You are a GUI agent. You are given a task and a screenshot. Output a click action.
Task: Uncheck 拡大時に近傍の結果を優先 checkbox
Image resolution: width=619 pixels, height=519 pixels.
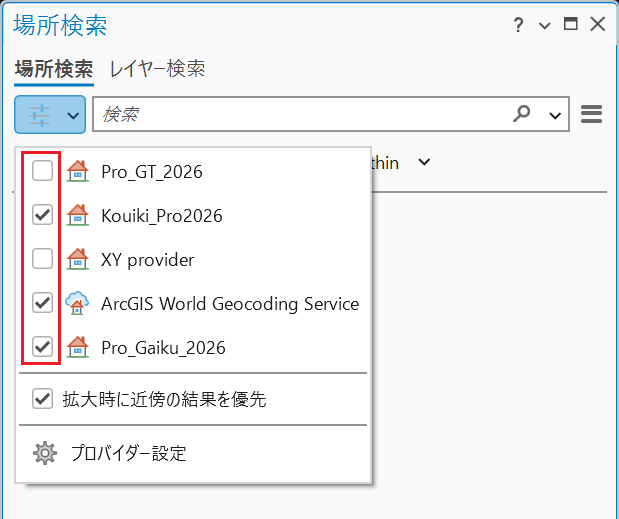coord(42,399)
